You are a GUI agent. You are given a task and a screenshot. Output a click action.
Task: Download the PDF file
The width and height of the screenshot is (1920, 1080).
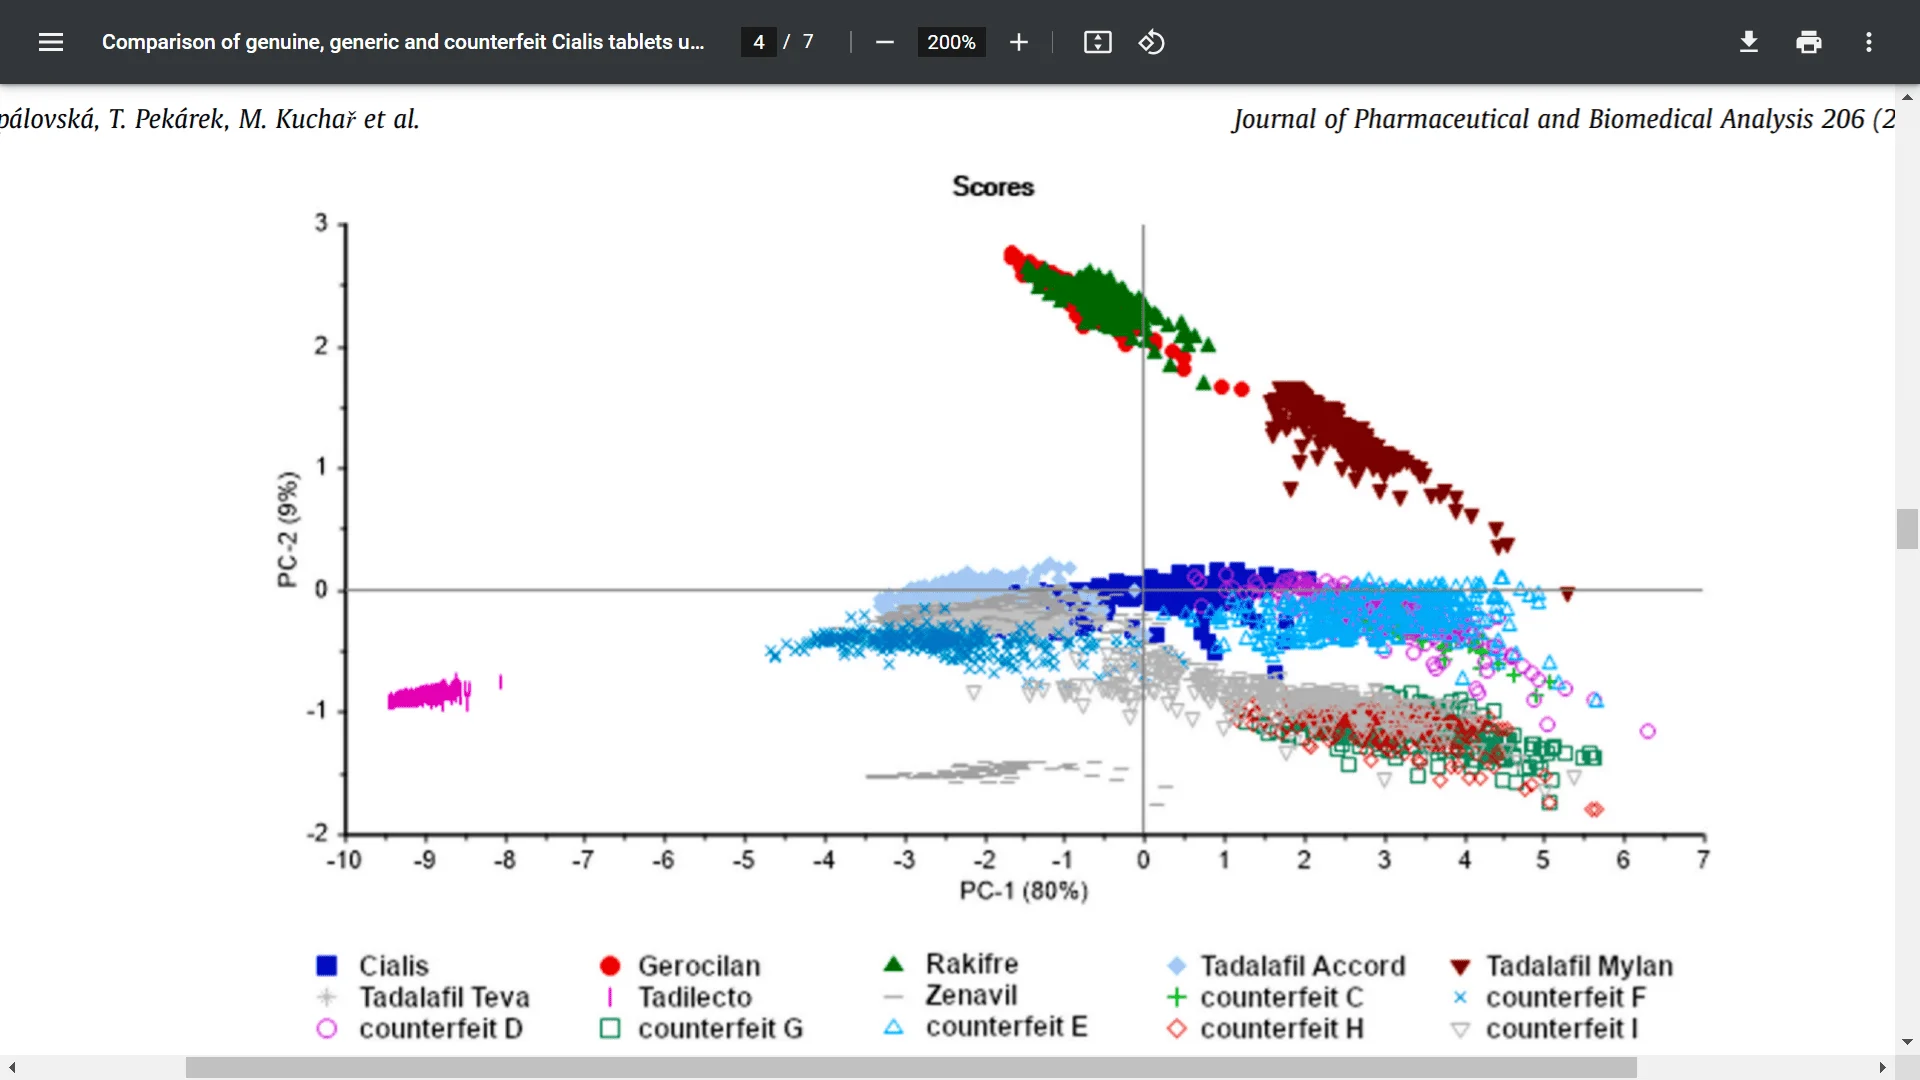coord(1749,42)
